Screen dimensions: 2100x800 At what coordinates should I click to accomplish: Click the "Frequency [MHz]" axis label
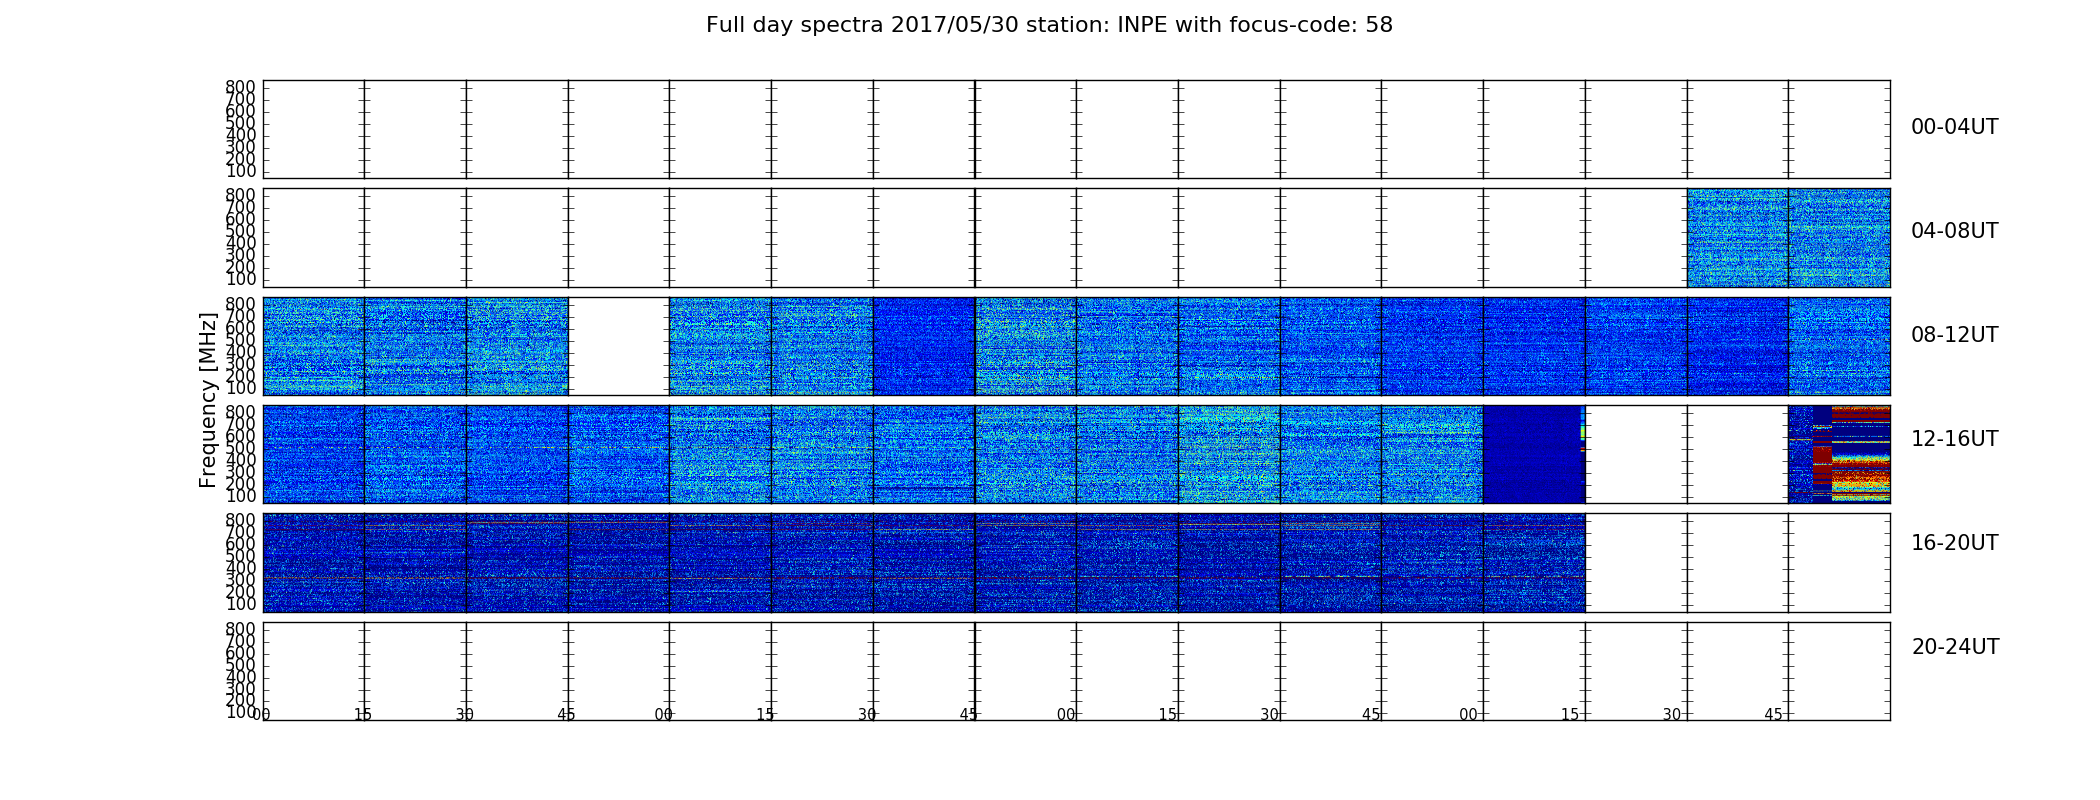click(x=208, y=400)
